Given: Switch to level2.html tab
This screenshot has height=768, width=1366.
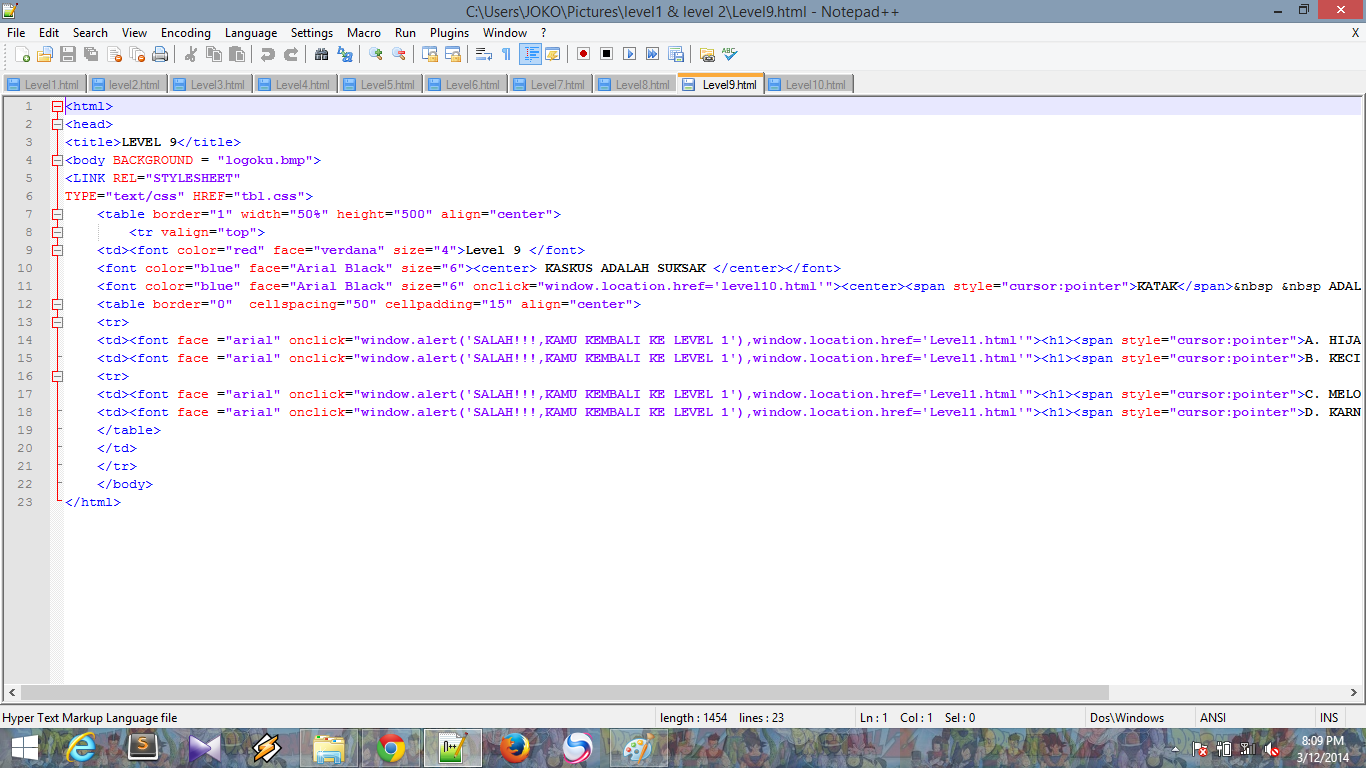Looking at the screenshot, I should click(127, 84).
